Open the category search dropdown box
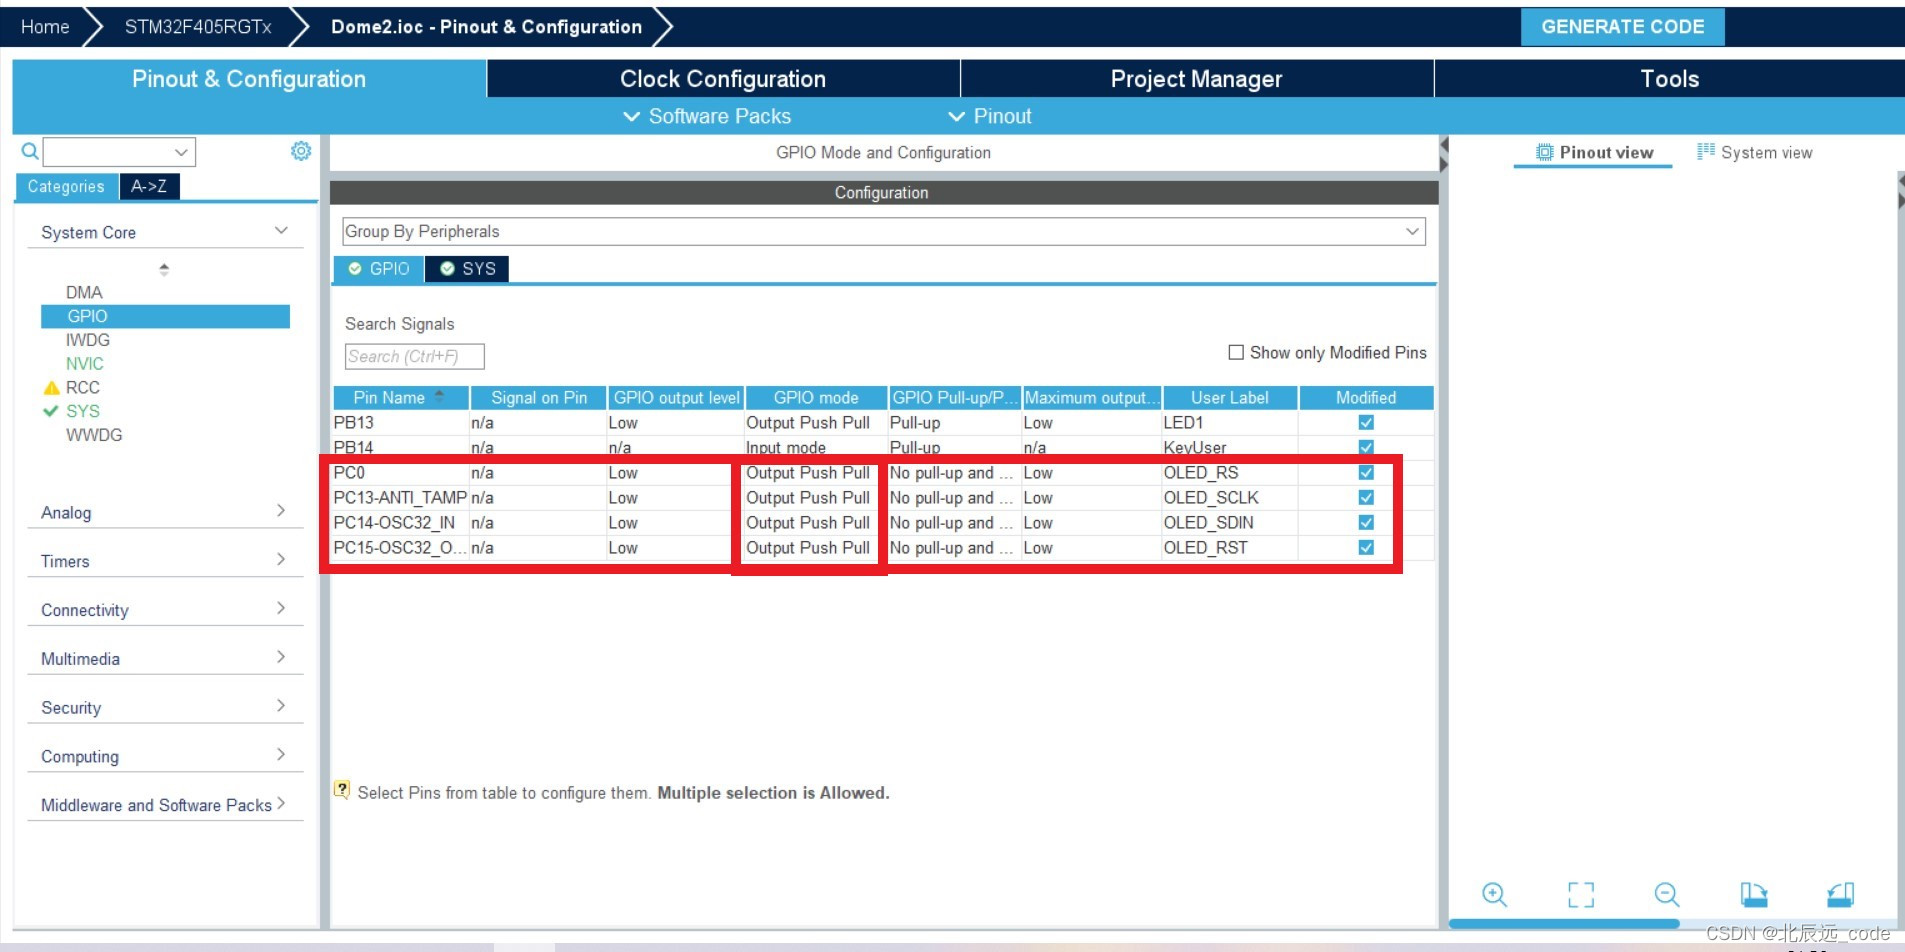Screen dimensions: 1905x952 pos(119,152)
